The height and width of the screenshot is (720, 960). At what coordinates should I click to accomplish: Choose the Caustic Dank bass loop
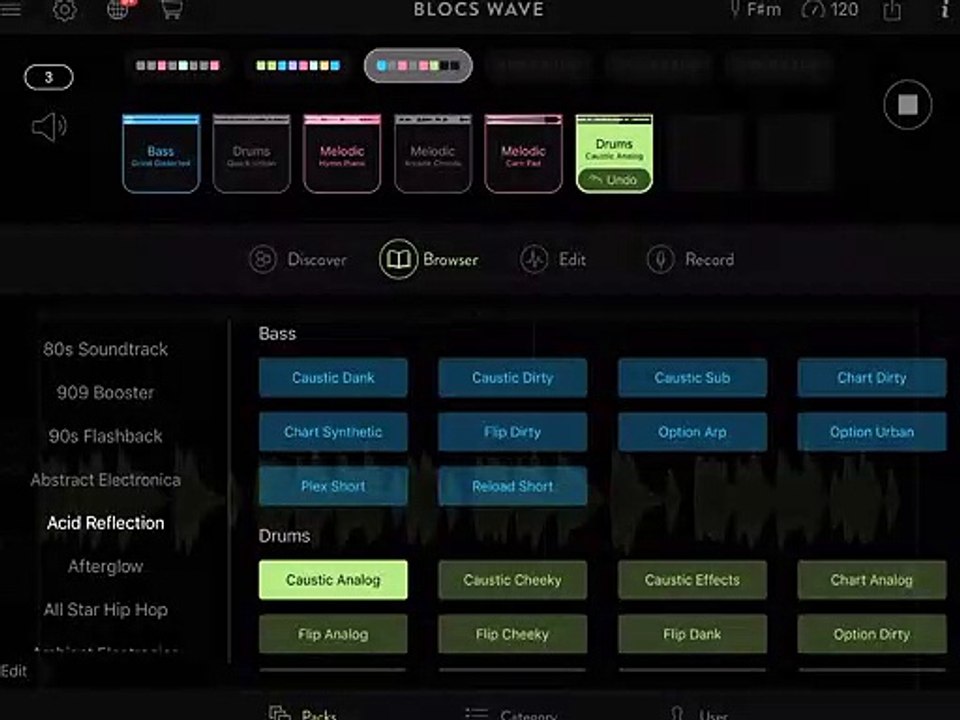click(x=333, y=378)
